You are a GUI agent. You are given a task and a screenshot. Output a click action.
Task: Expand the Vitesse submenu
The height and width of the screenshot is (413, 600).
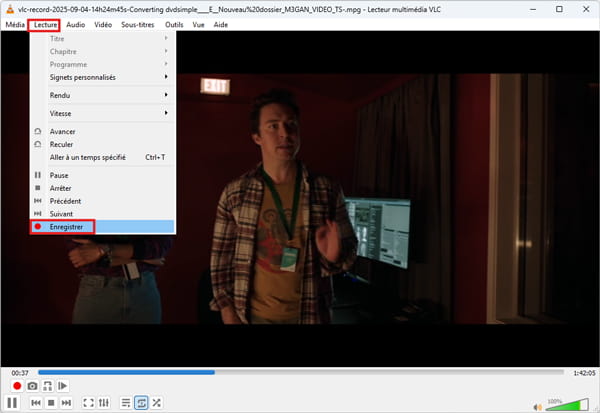tap(103, 113)
